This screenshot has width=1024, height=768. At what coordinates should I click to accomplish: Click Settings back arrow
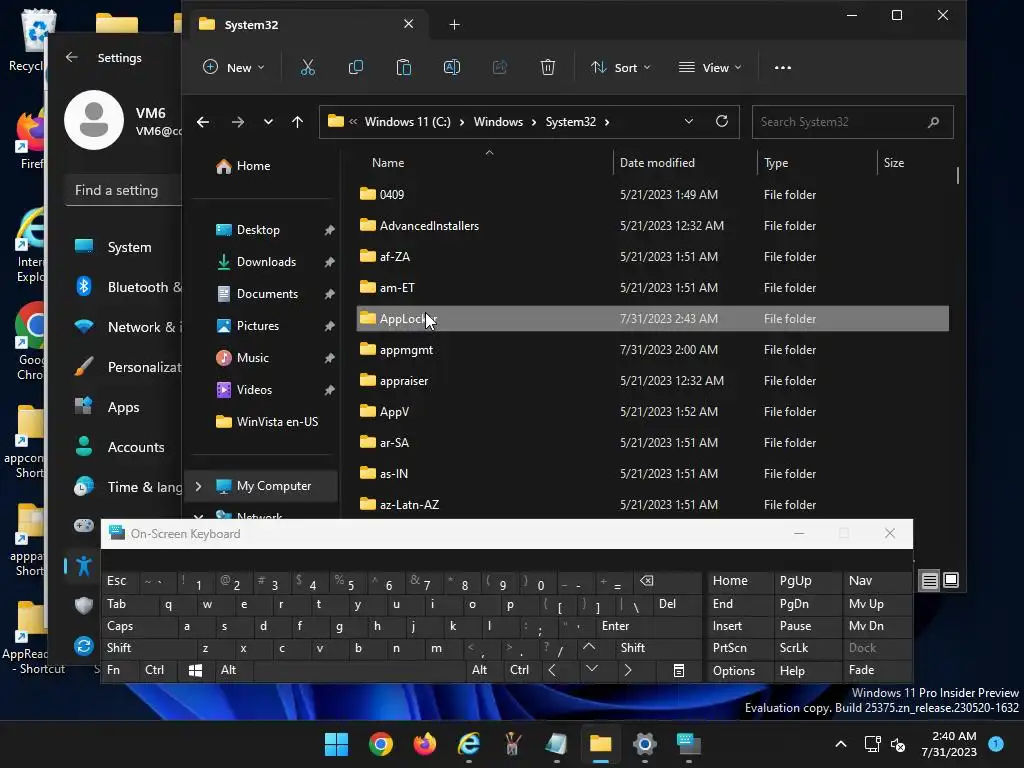click(72, 57)
